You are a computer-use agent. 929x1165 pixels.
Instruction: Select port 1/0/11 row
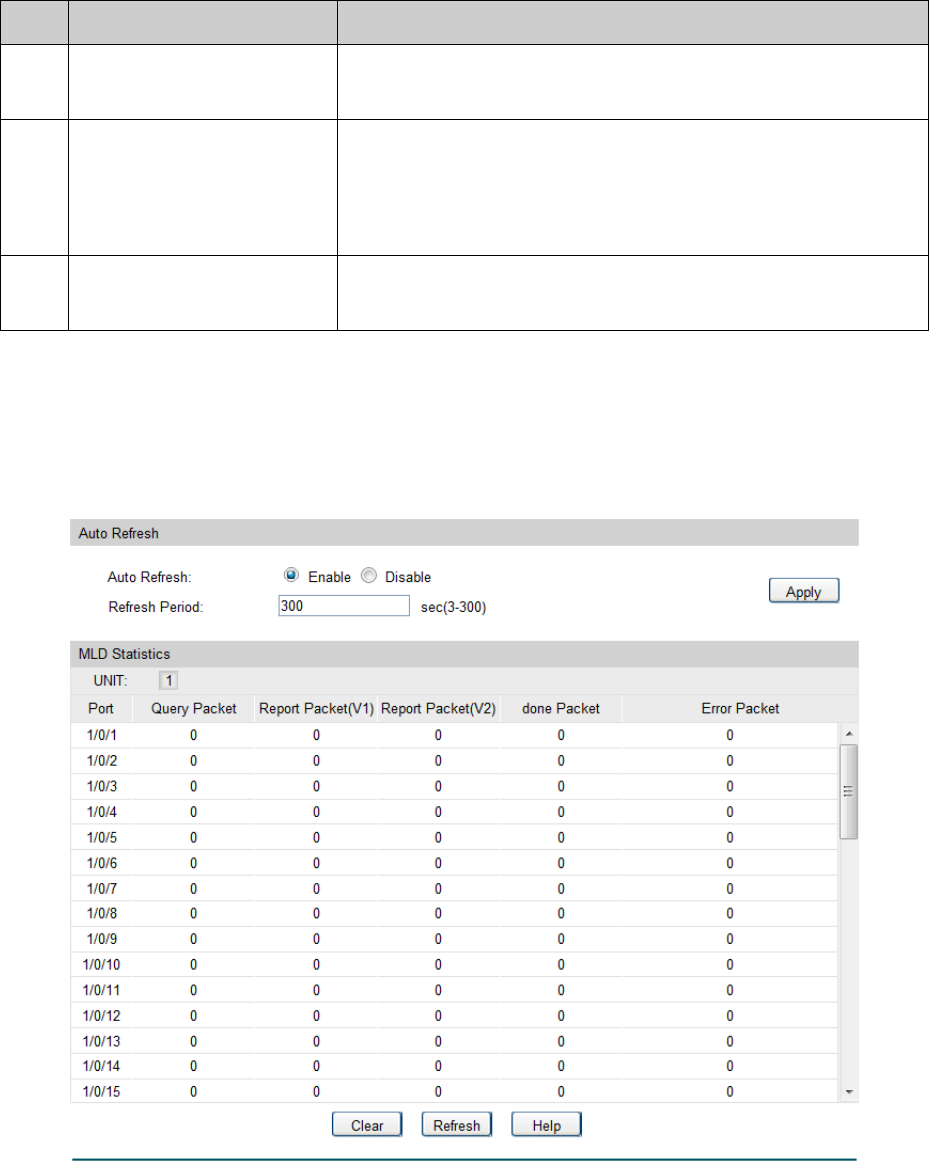coord(455,990)
